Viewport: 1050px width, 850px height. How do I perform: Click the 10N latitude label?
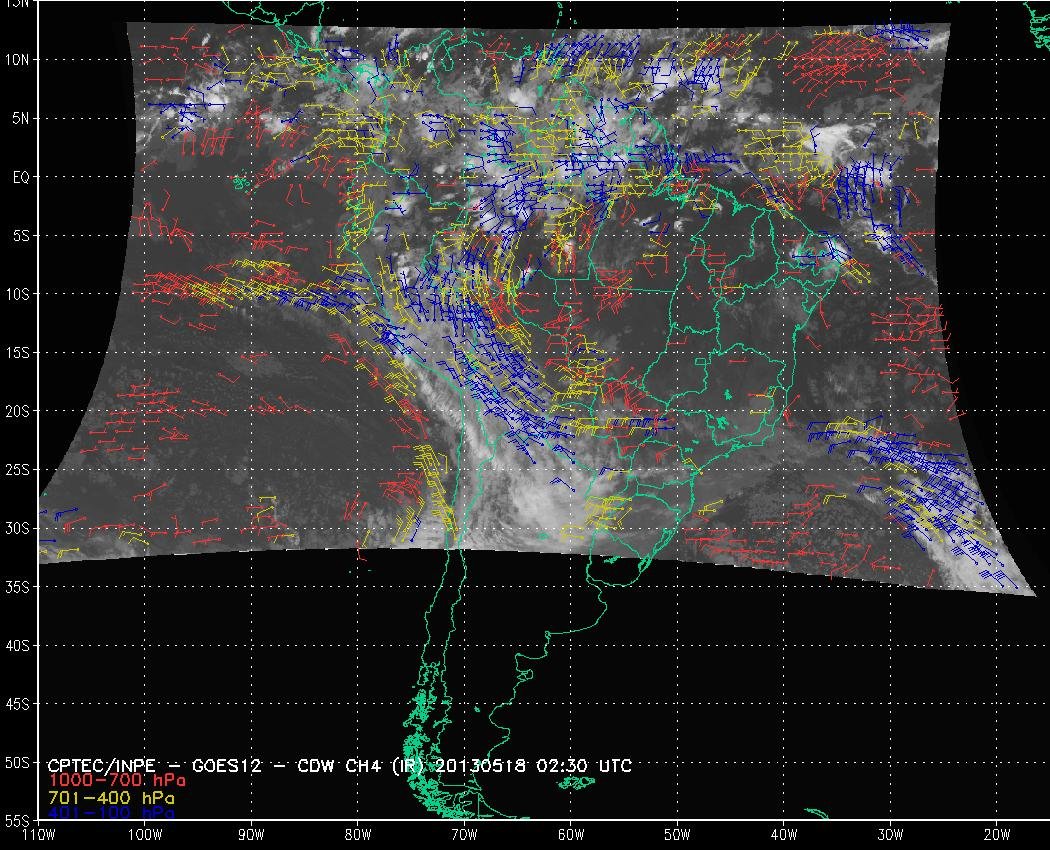[17, 60]
